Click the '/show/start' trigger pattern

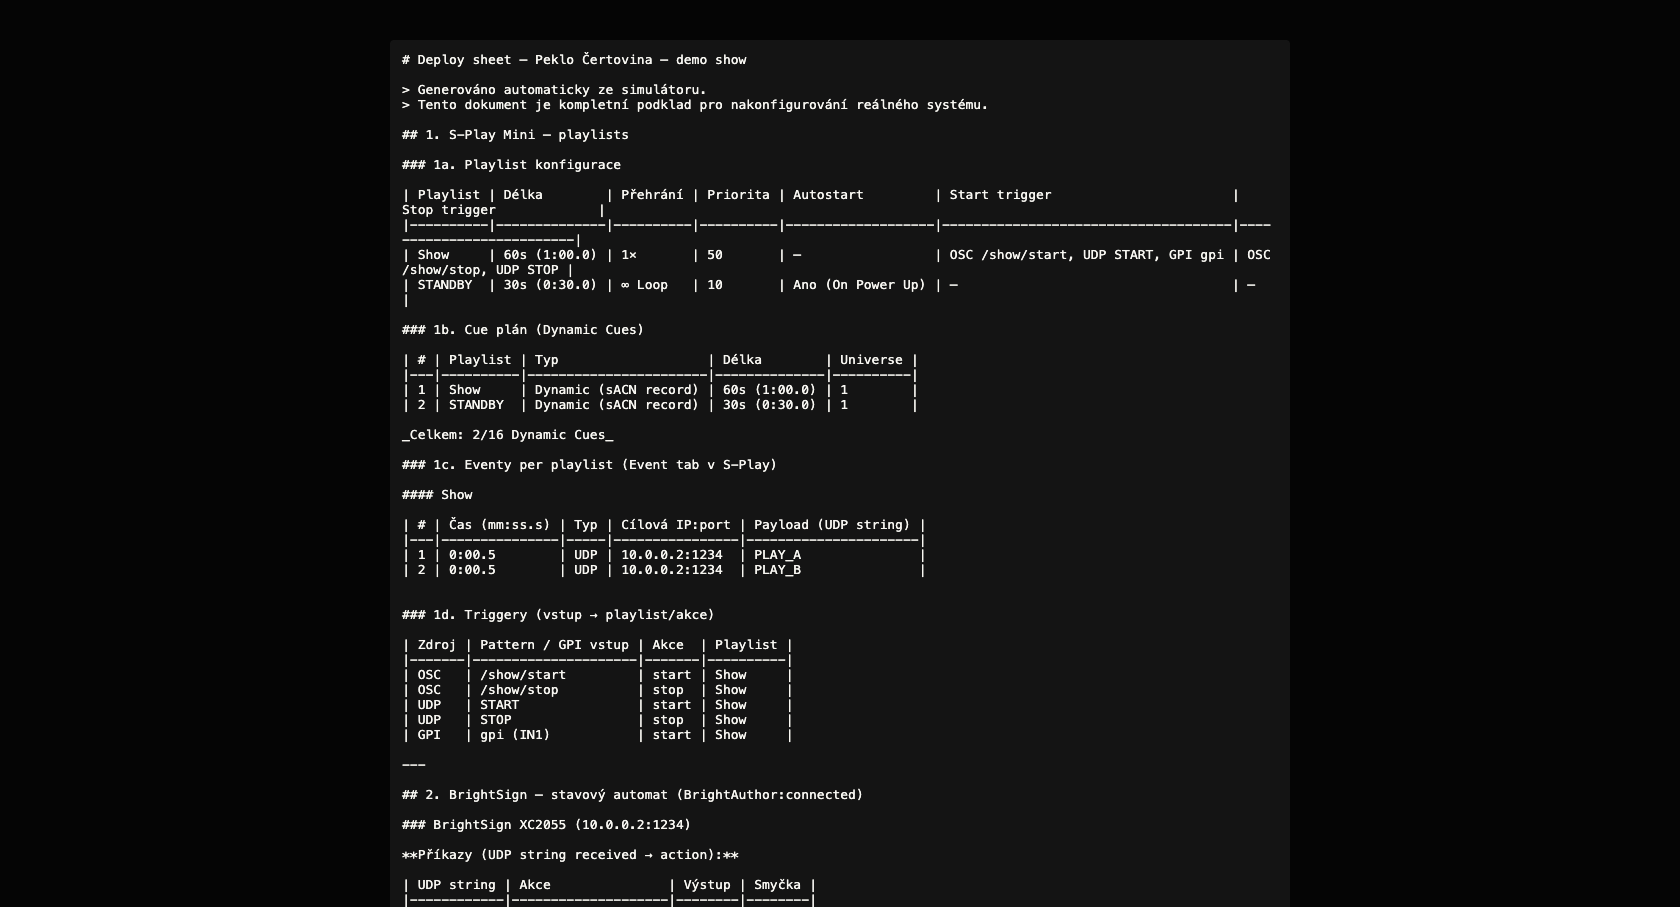523,675
